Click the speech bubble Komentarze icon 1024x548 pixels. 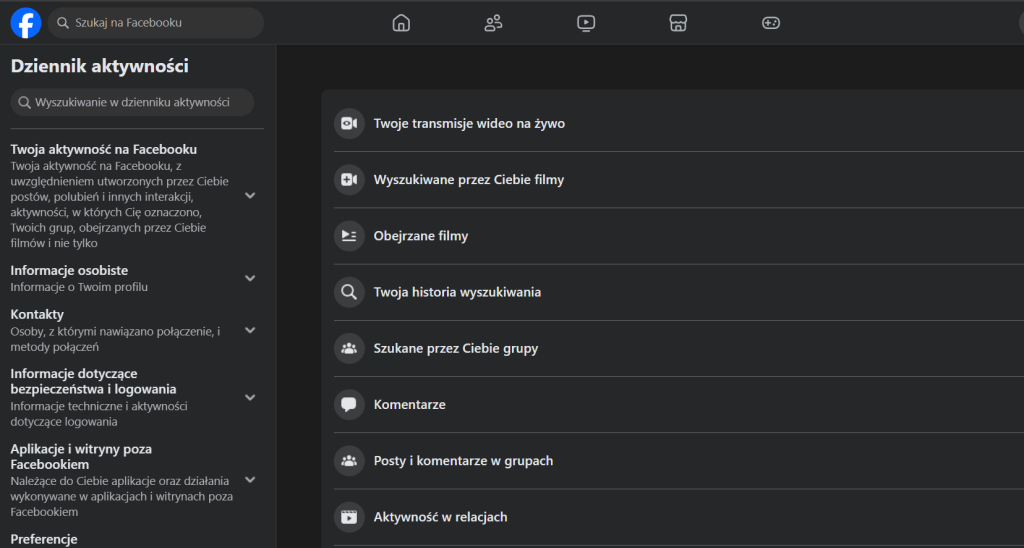[349, 404]
